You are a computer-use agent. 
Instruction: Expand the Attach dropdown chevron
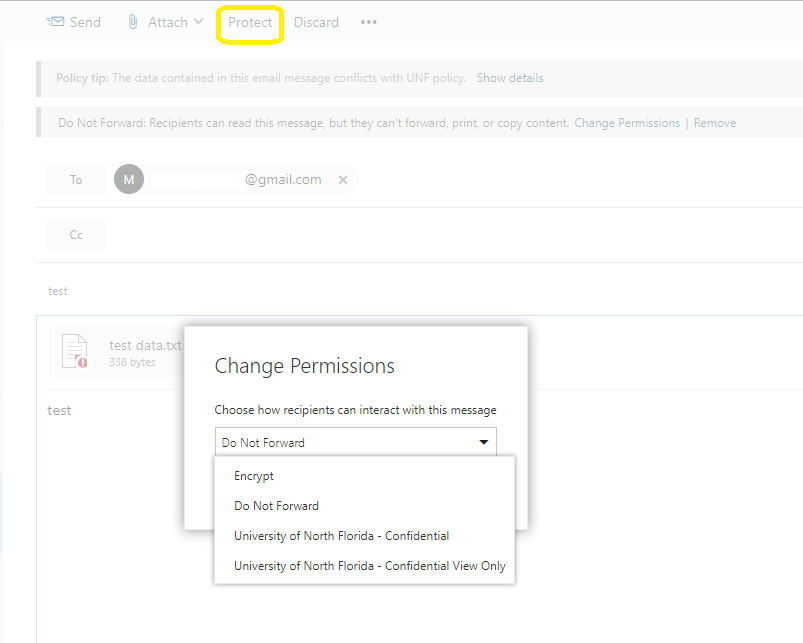pyautogui.click(x=199, y=22)
